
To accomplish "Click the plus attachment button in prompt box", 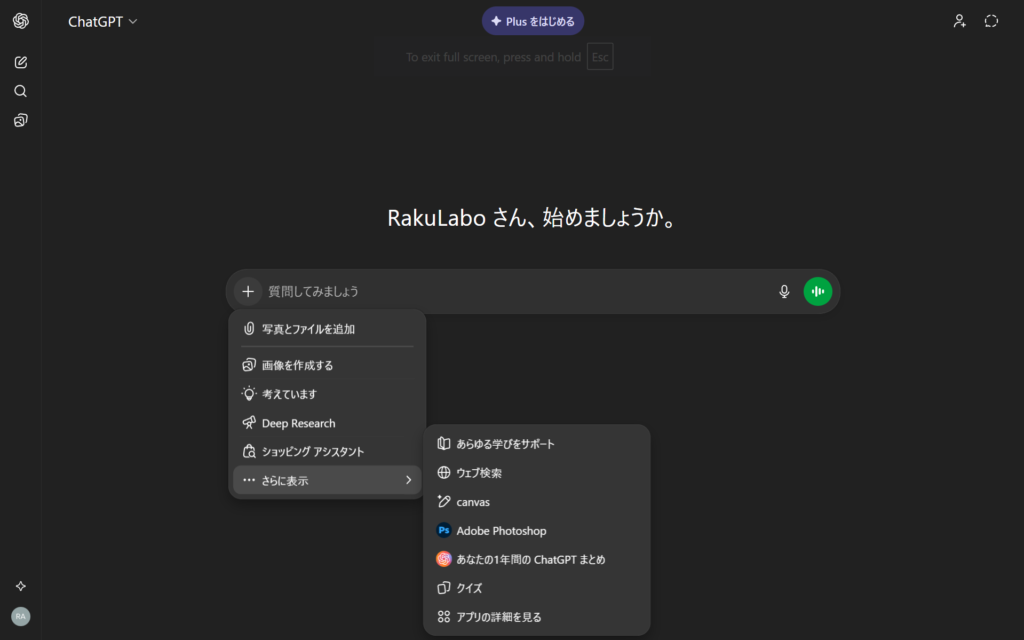I will pos(248,291).
